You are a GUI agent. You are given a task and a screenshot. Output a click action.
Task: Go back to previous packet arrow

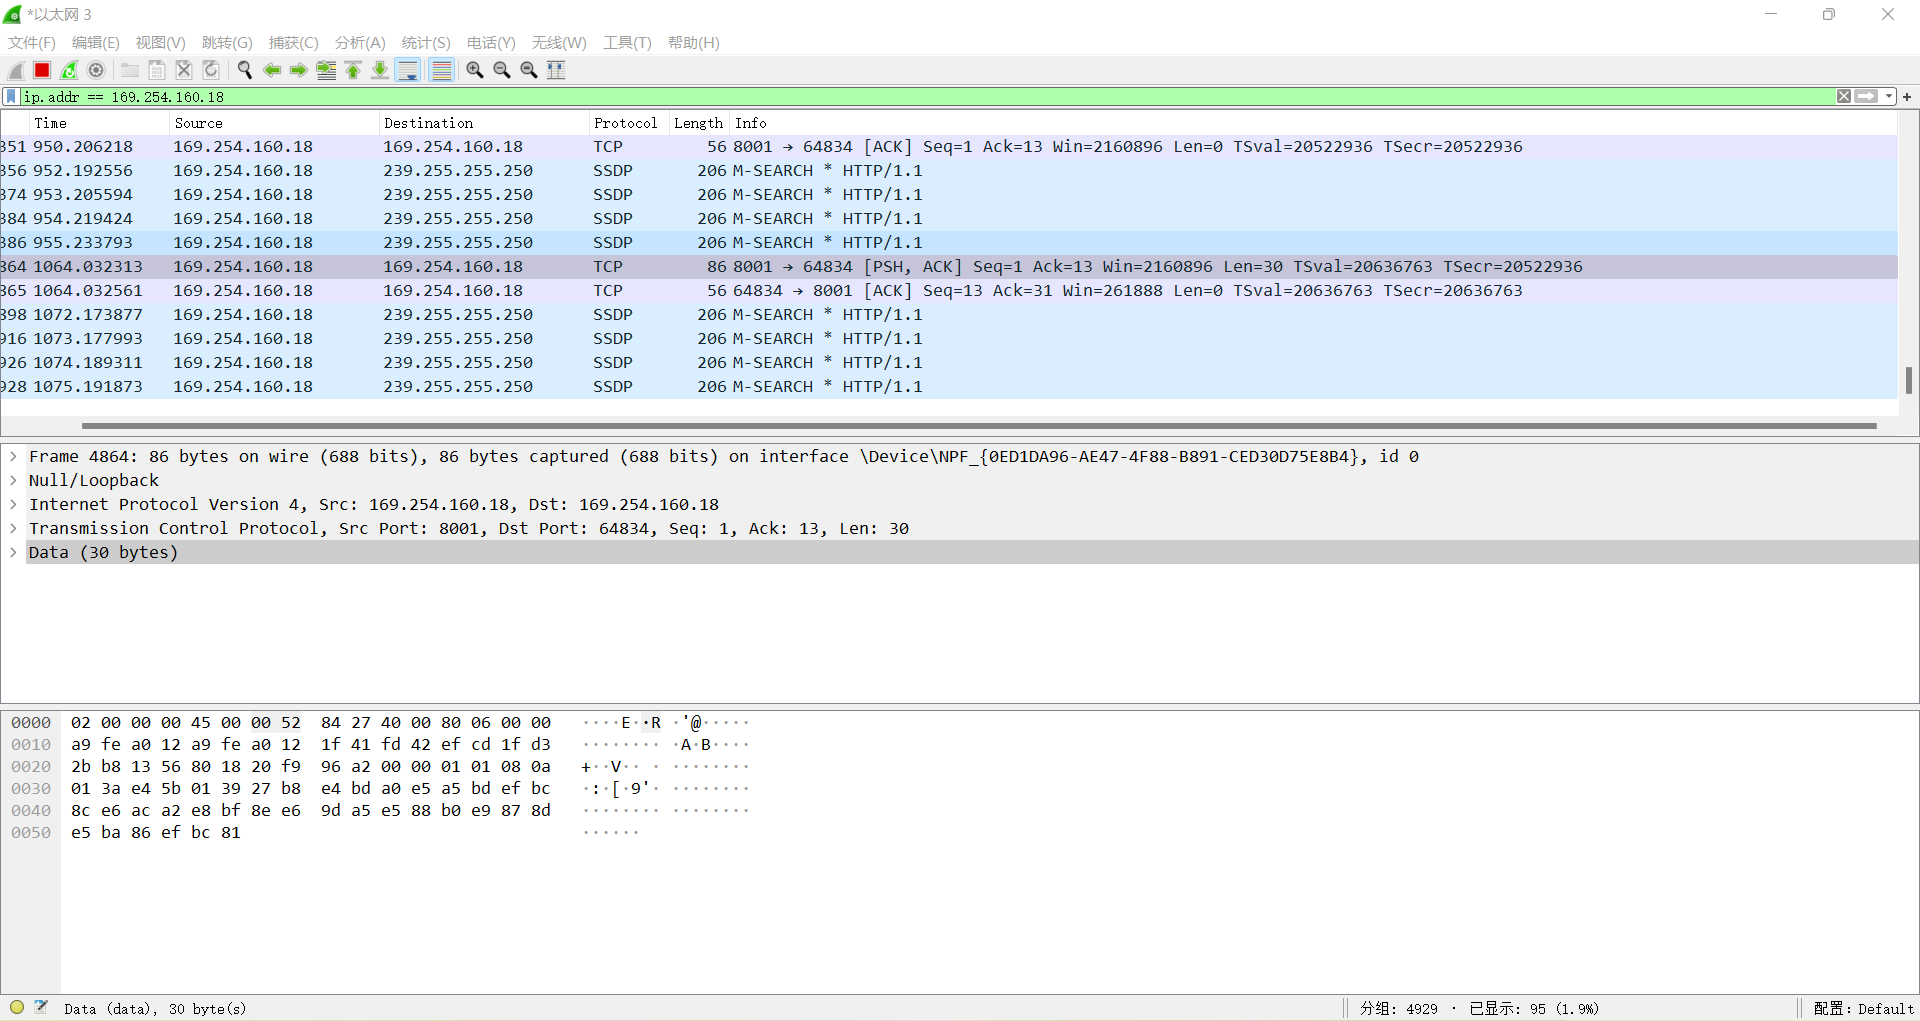272,70
